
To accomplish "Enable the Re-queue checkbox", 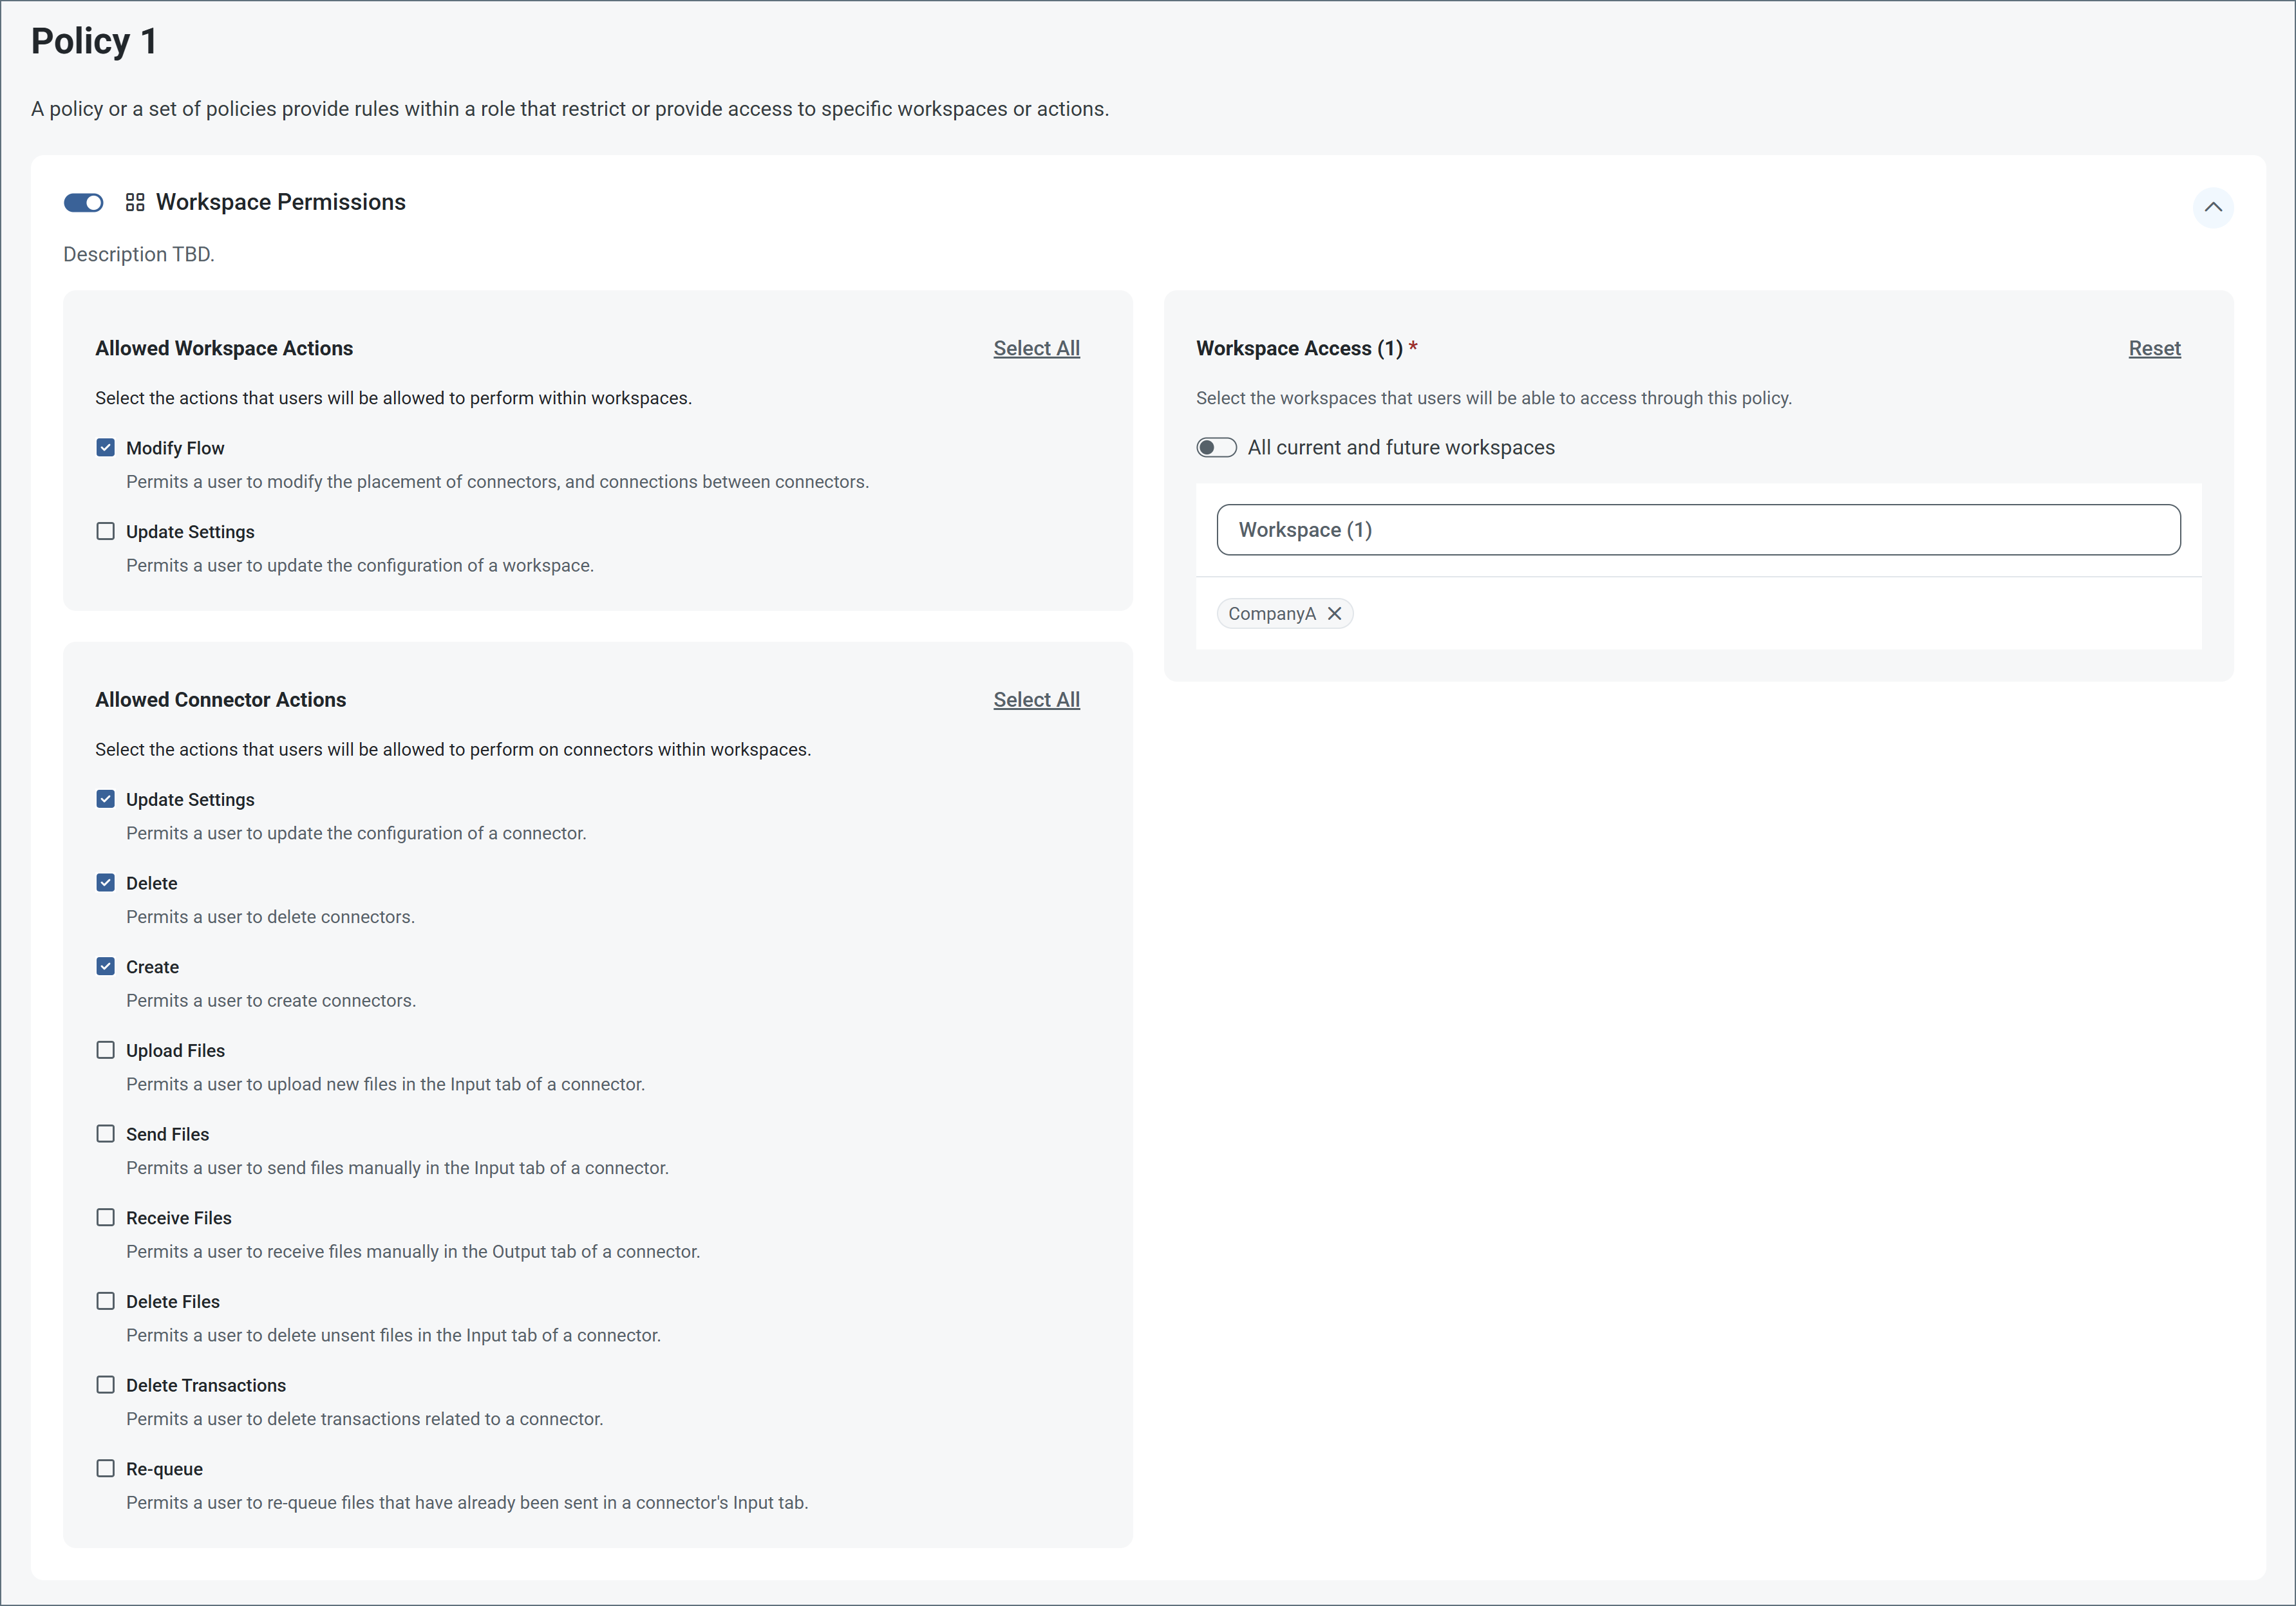I will coord(106,1468).
